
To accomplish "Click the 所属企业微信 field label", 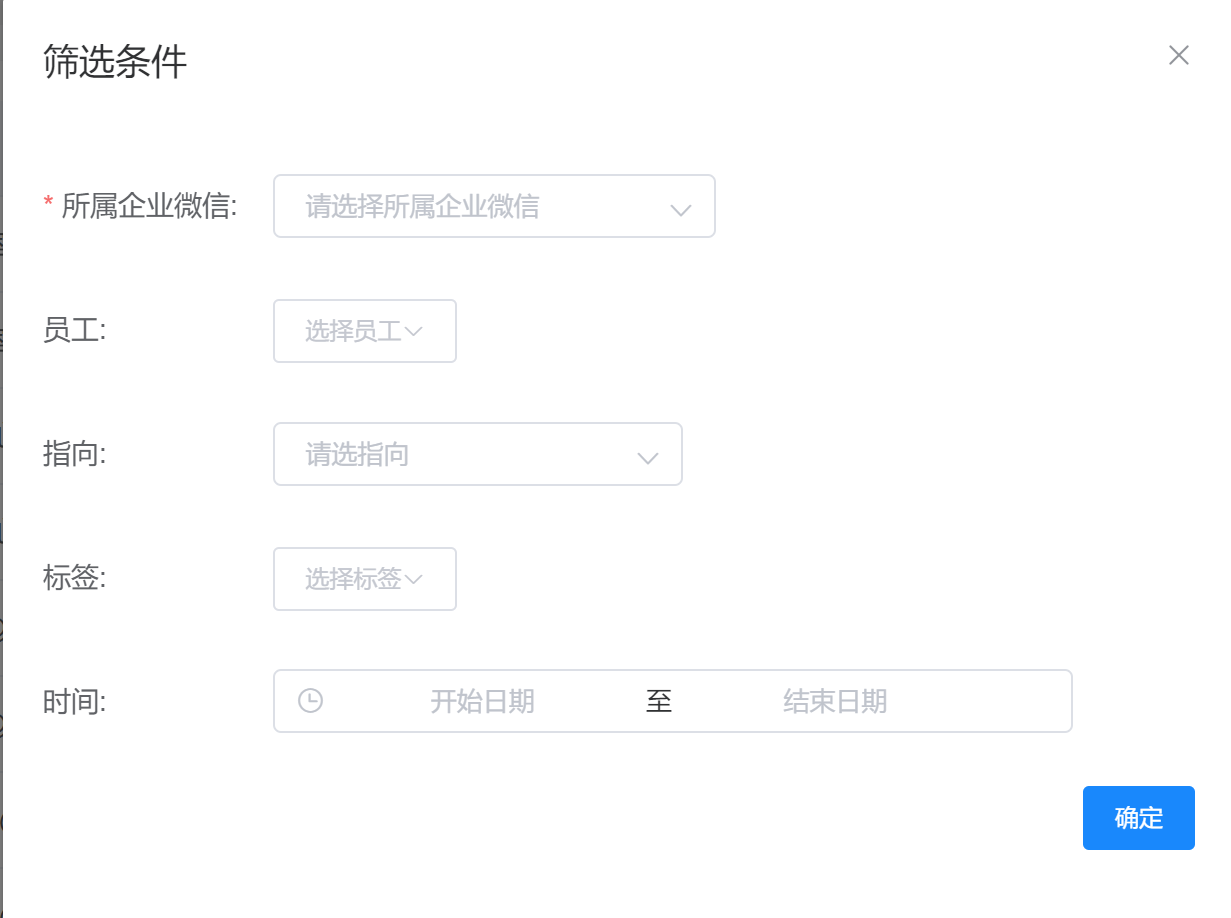I will [149, 207].
